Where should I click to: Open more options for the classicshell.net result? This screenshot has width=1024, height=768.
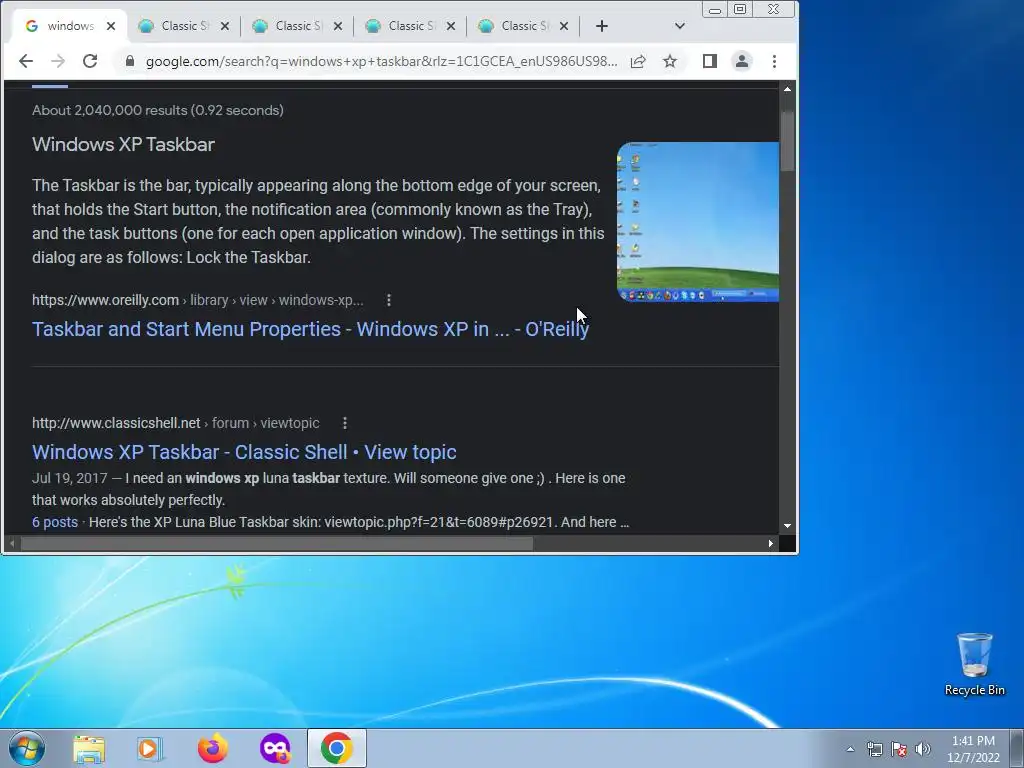tap(345, 423)
